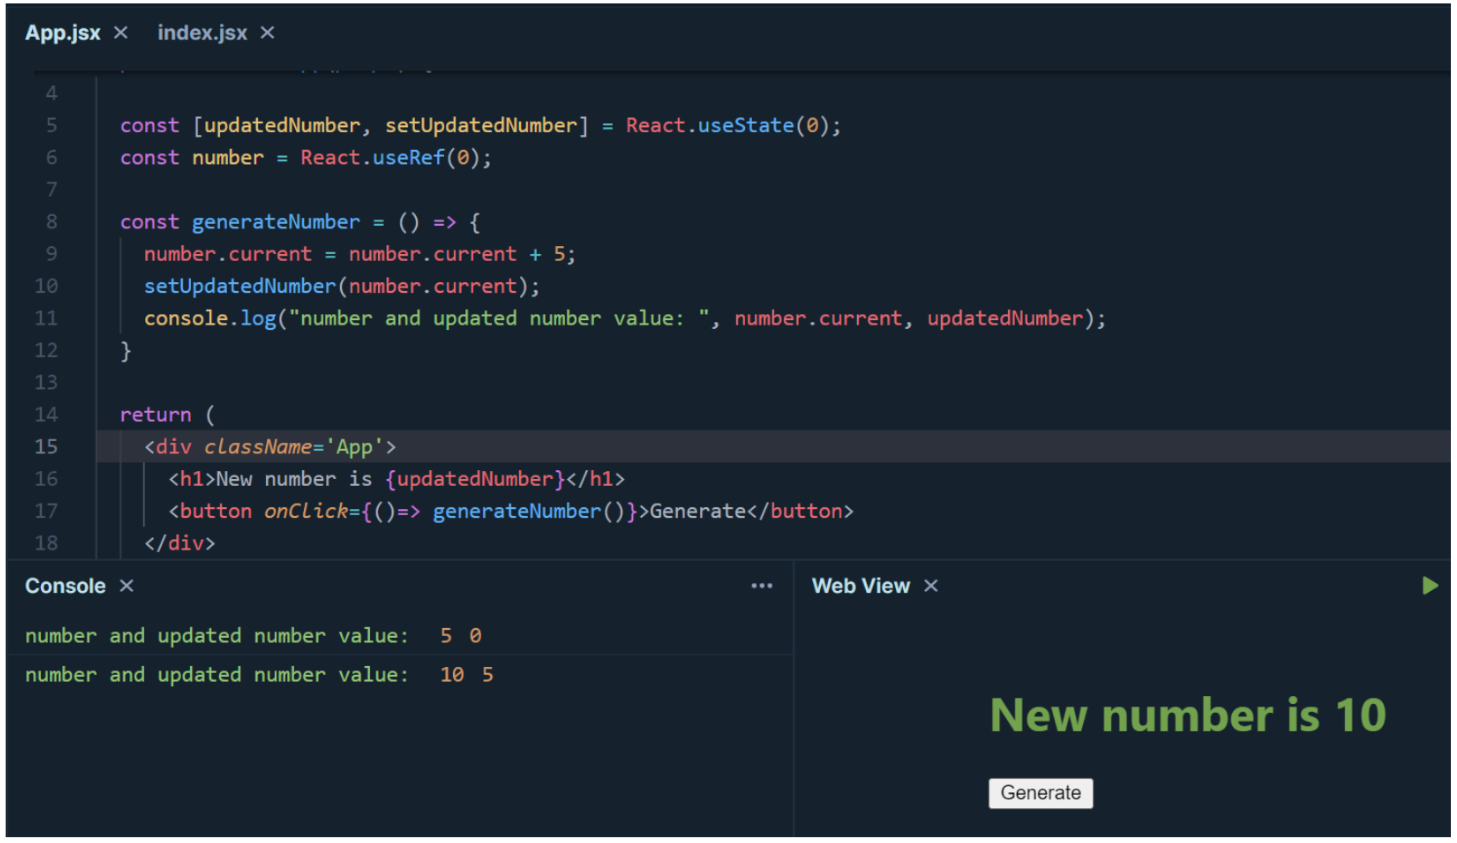The height and width of the screenshot is (843, 1457).
Task: Run the code with green play icon
Action: 1430,586
